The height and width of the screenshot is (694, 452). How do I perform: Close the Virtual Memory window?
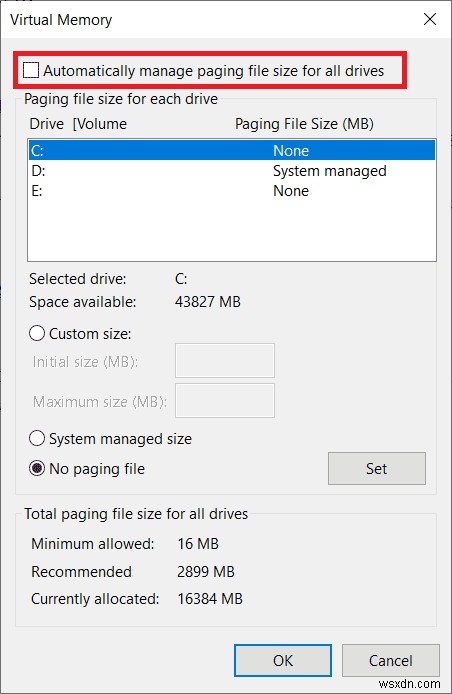[430, 19]
